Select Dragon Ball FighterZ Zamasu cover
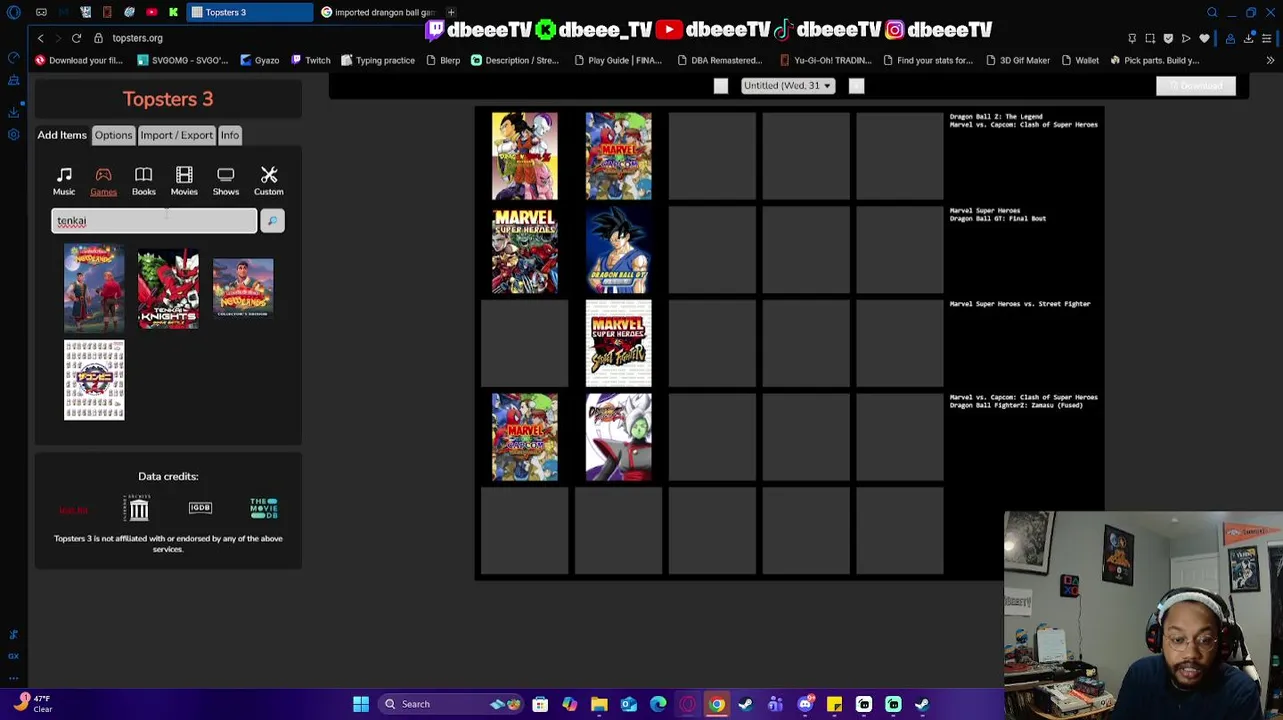Viewport: 1283px width, 720px height. (x=618, y=437)
